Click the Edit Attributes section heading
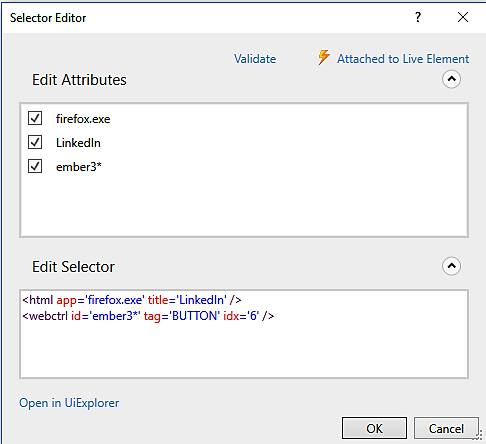This screenshot has width=486, height=444. 79,80
